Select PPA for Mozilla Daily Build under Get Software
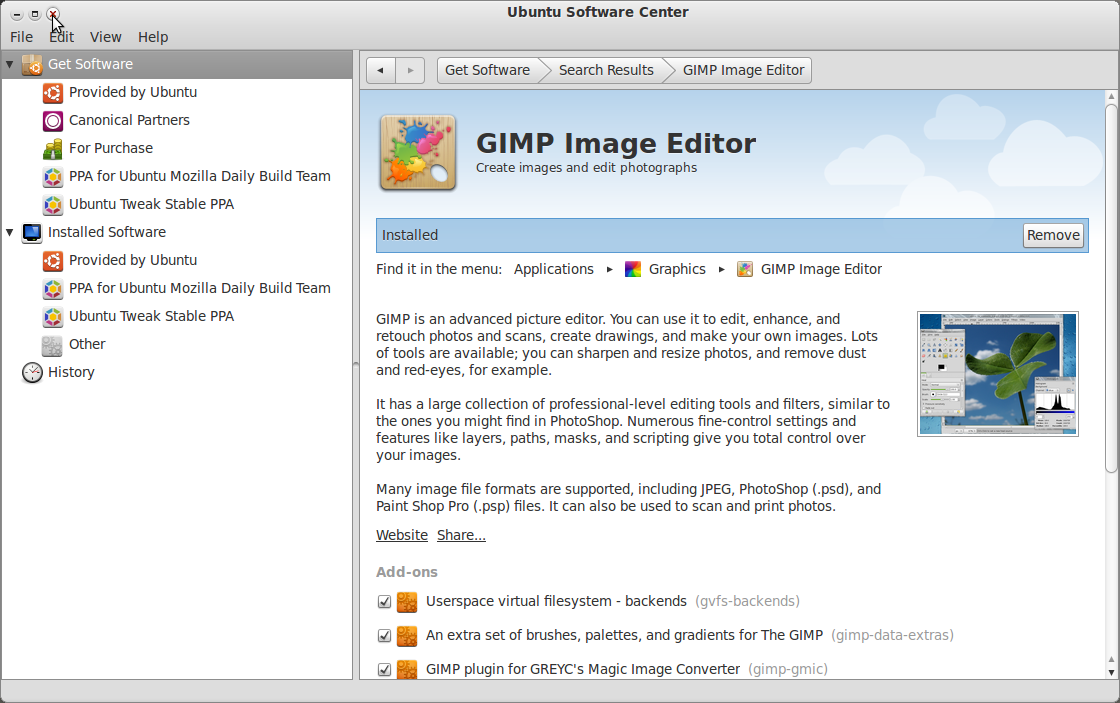Screen dimensions: 1120x703 200,176
